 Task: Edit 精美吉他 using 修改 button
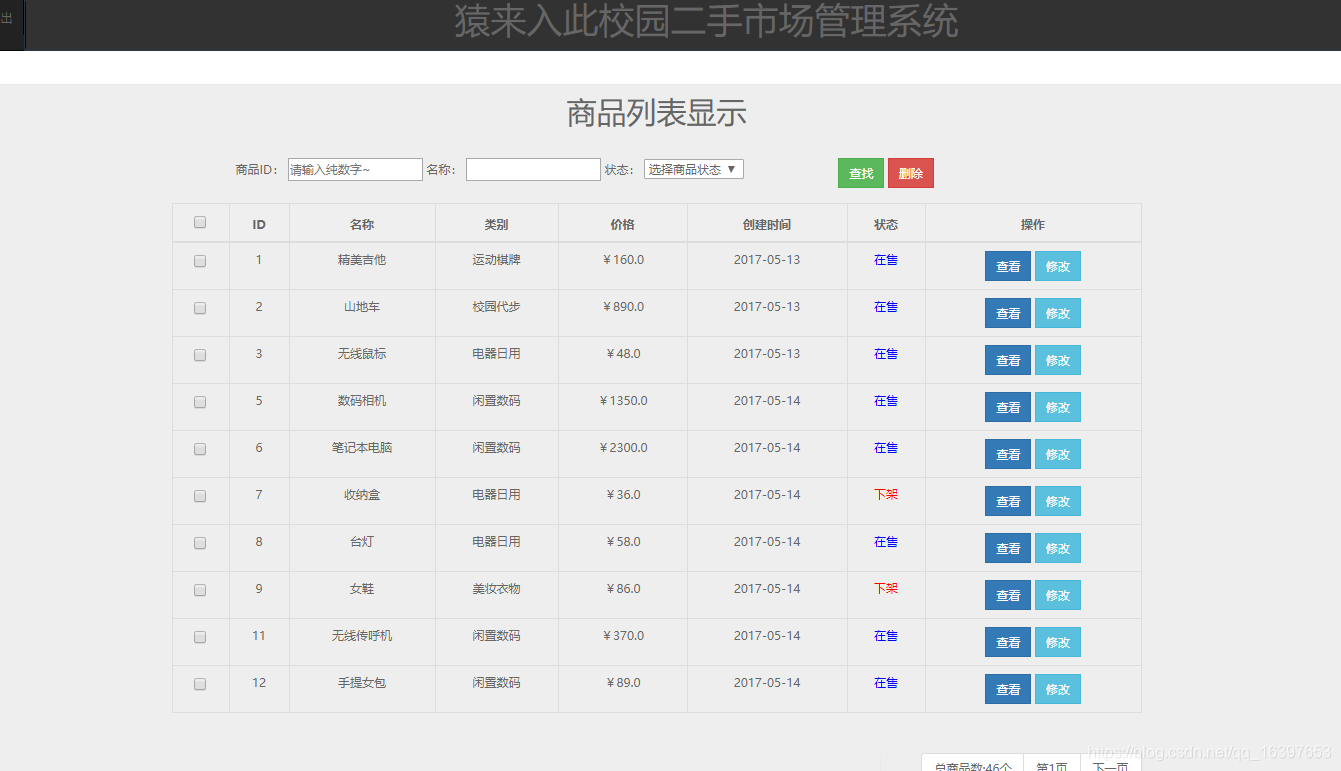1058,266
